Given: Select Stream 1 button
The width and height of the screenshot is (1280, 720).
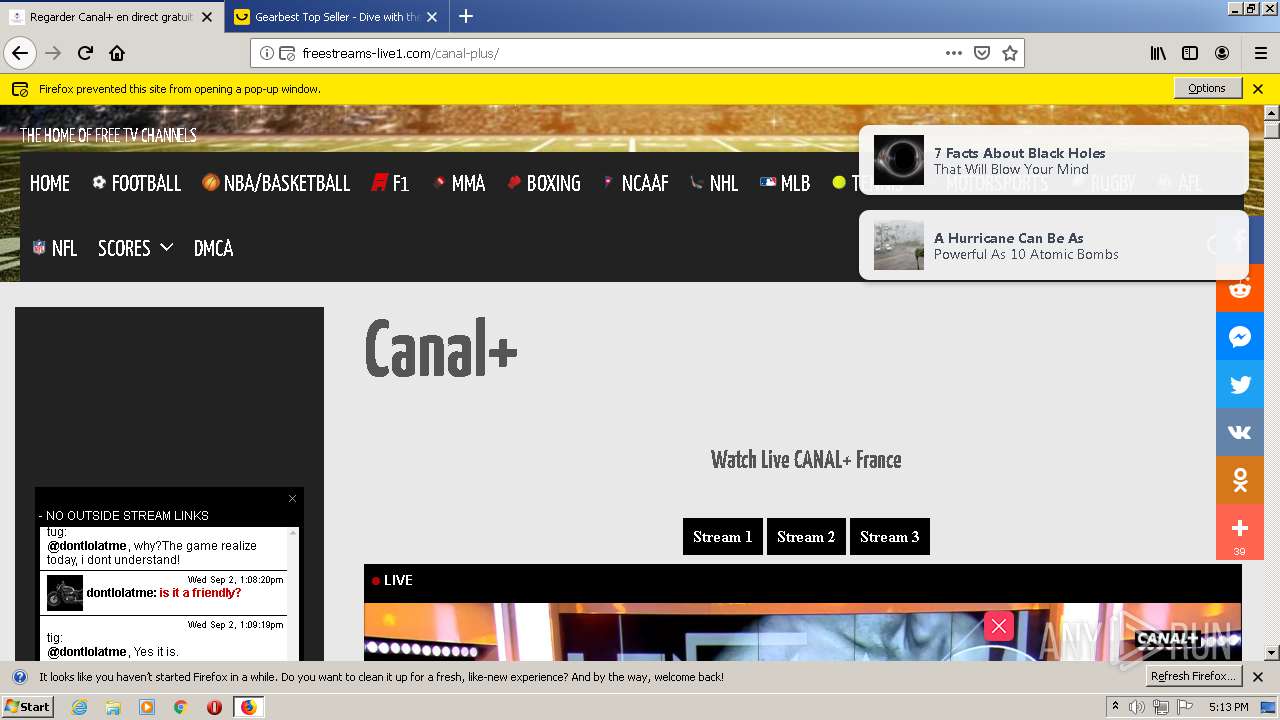Looking at the screenshot, I should (723, 537).
